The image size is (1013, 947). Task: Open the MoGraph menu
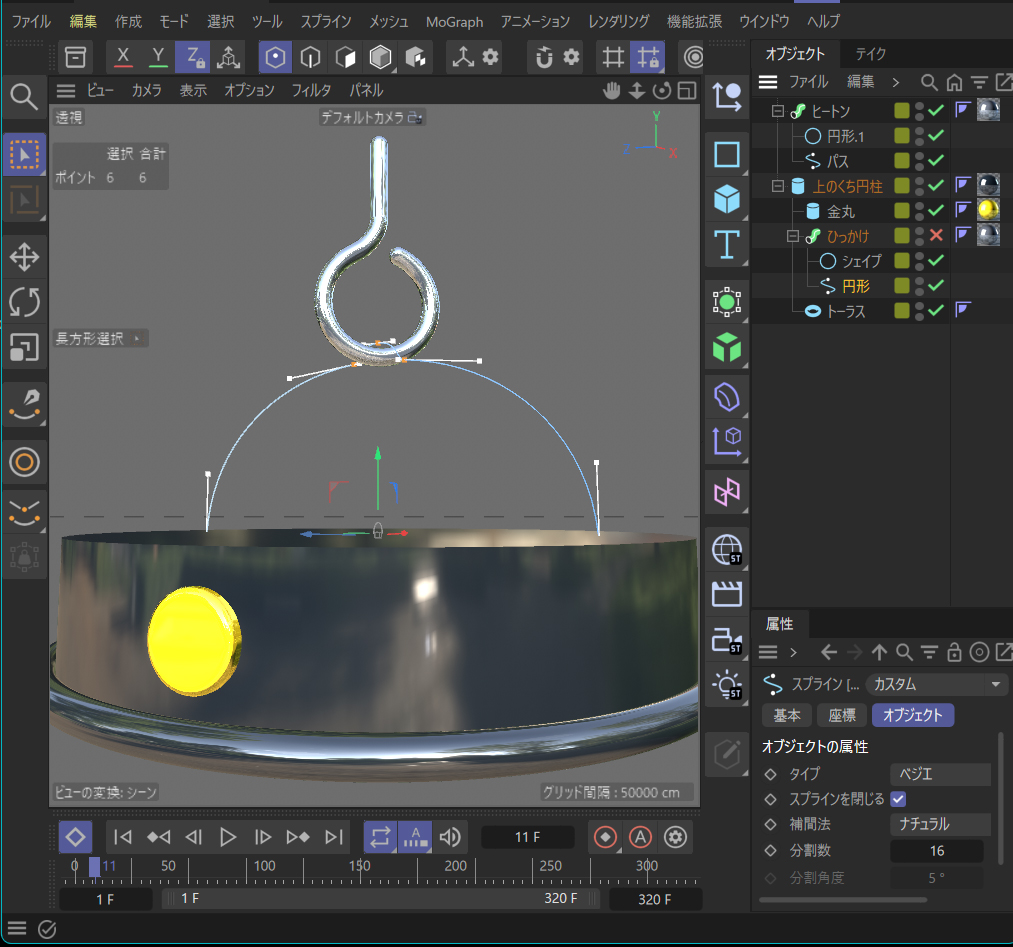(x=454, y=21)
